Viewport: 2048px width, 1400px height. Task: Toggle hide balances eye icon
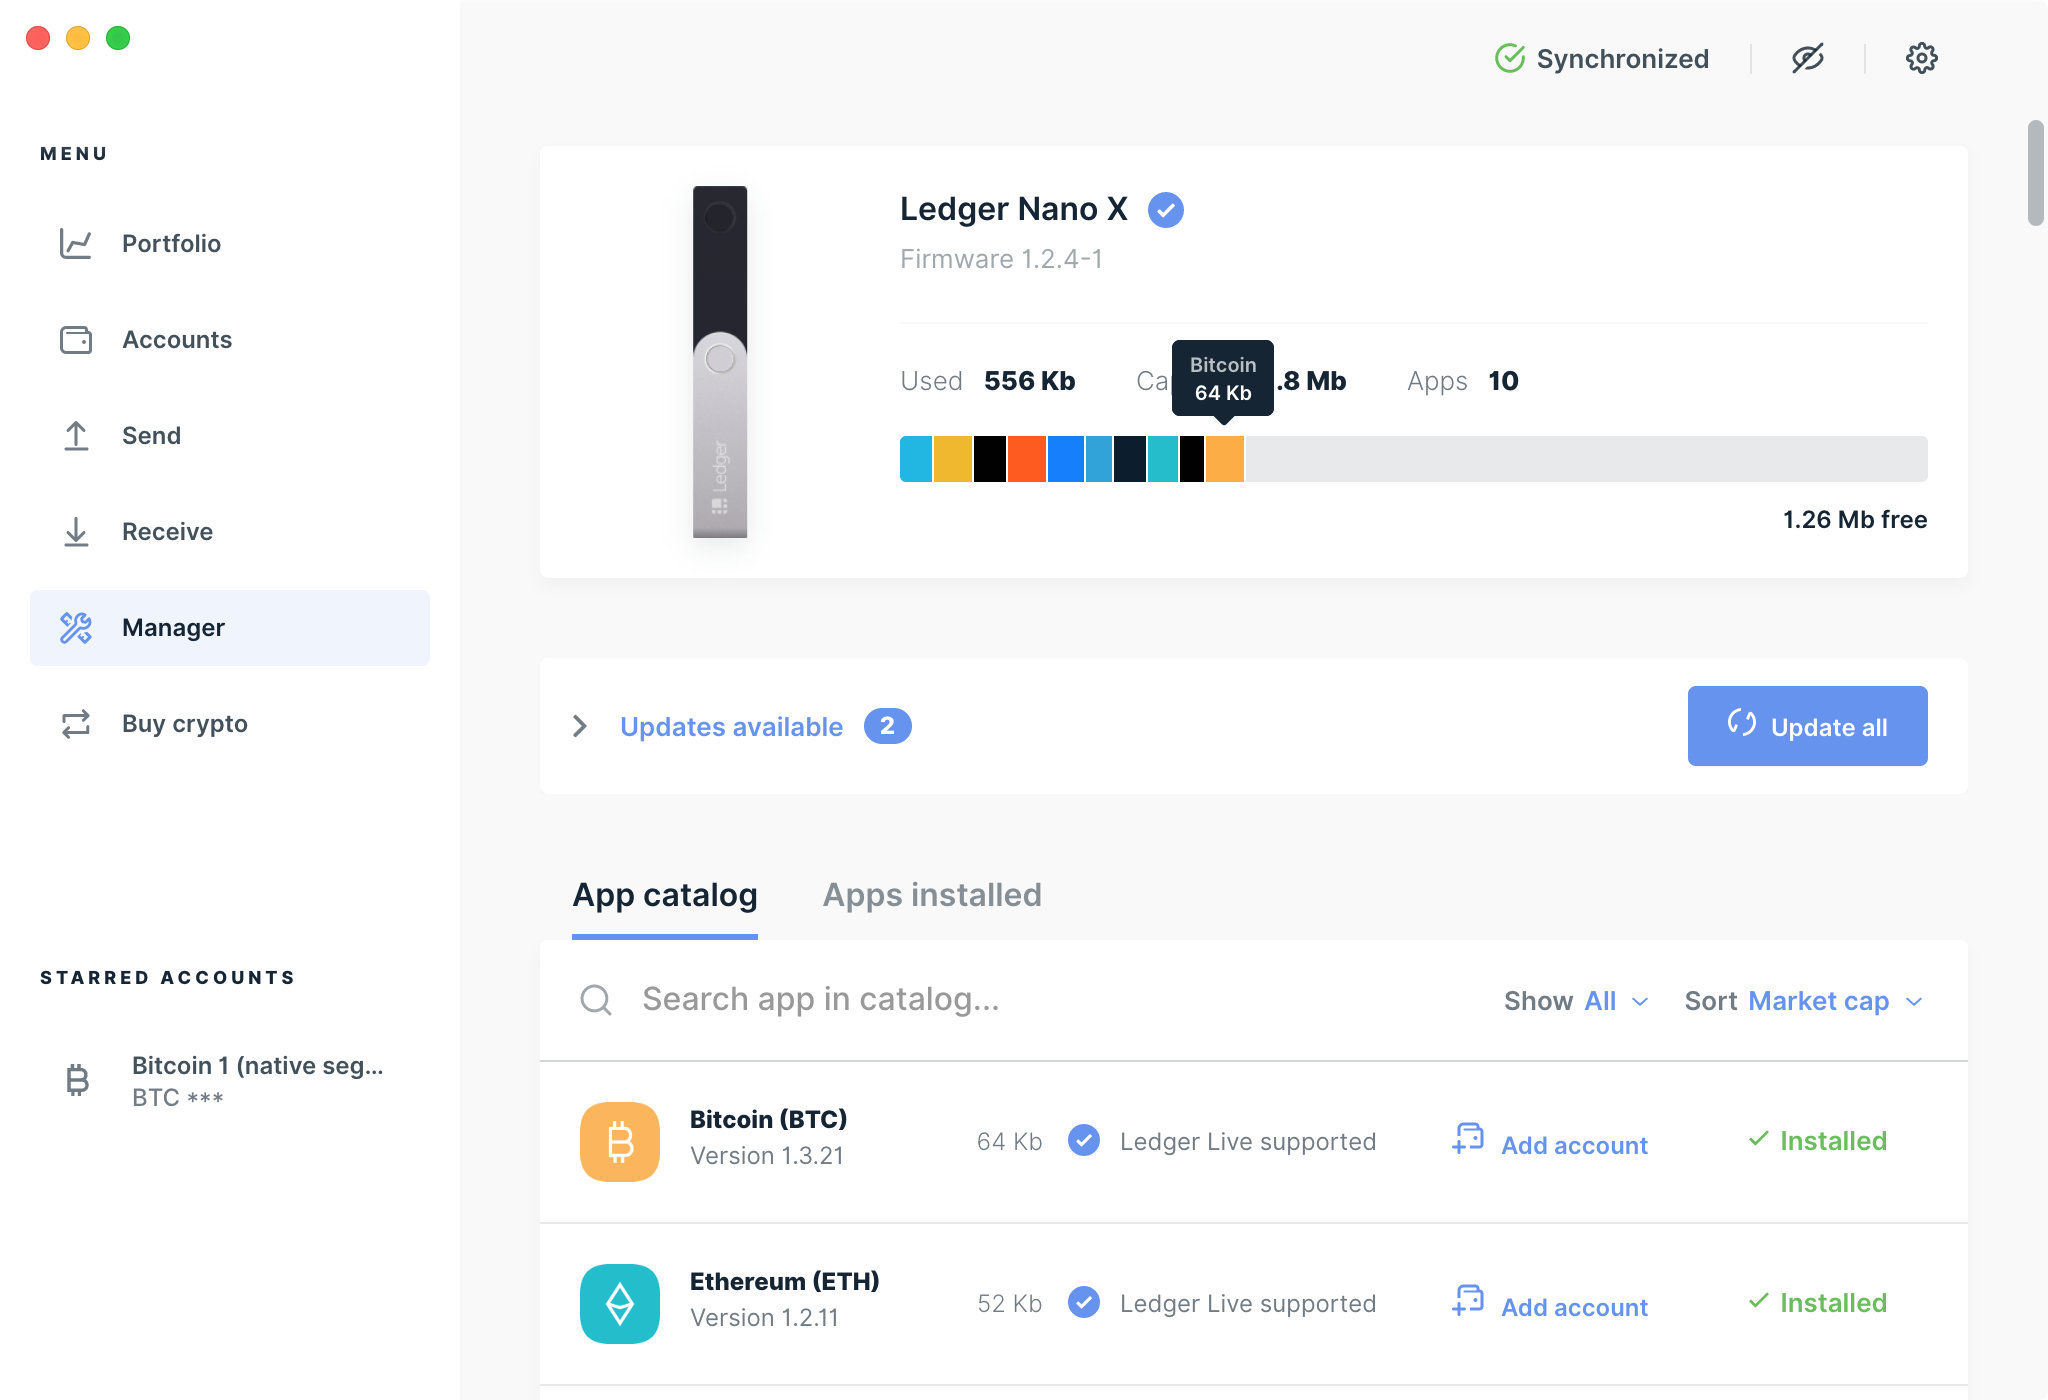pyautogui.click(x=1808, y=58)
